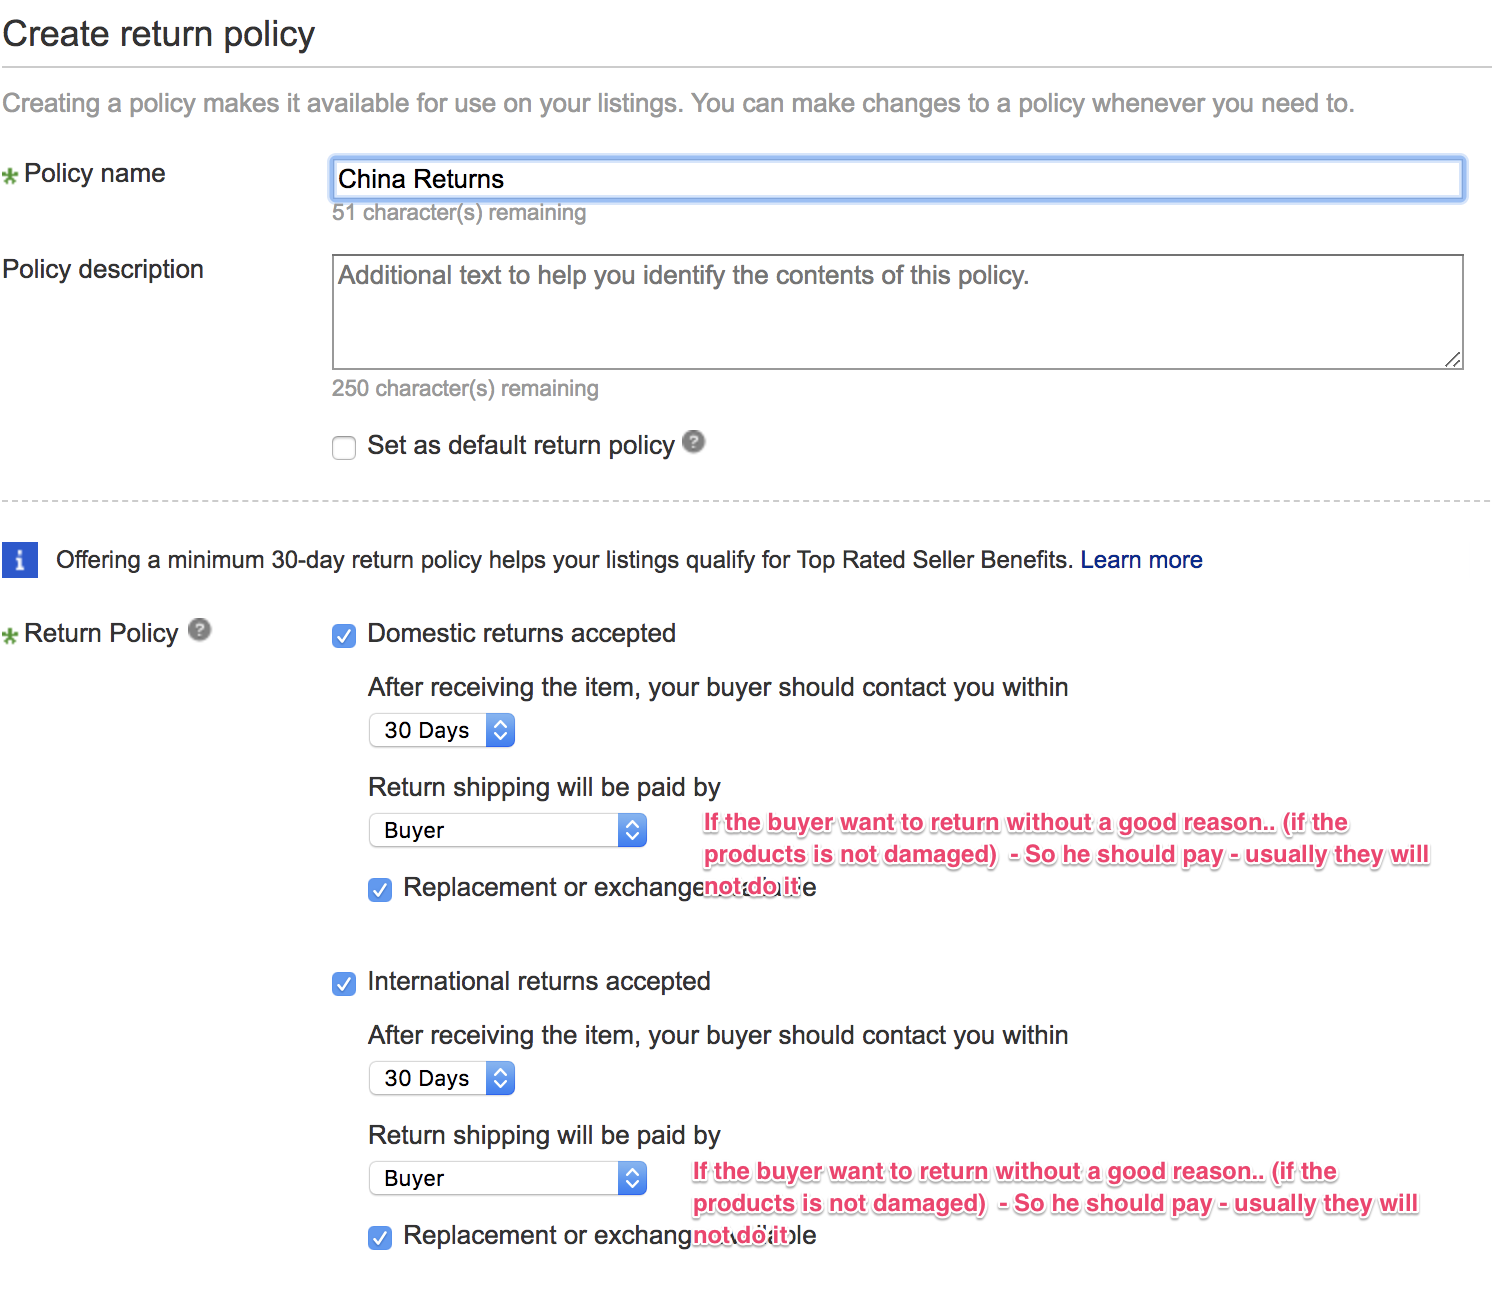Uncheck Domestic returns accepted
The height and width of the screenshot is (1306, 1492).
(344, 636)
